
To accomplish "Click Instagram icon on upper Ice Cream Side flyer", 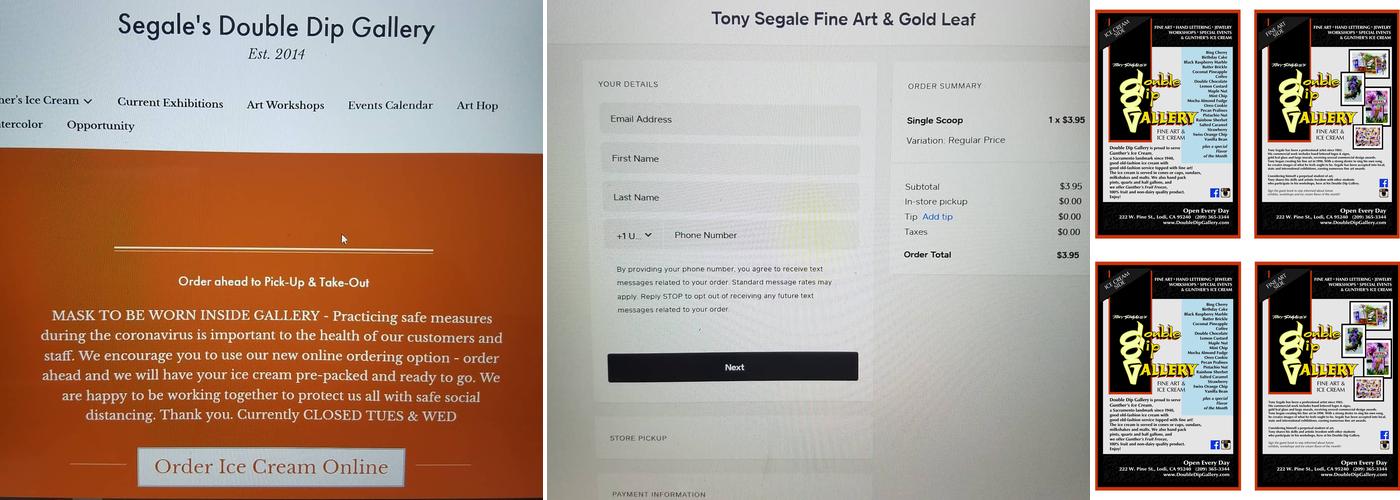I will pyautogui.click(x=1226, y=192).
